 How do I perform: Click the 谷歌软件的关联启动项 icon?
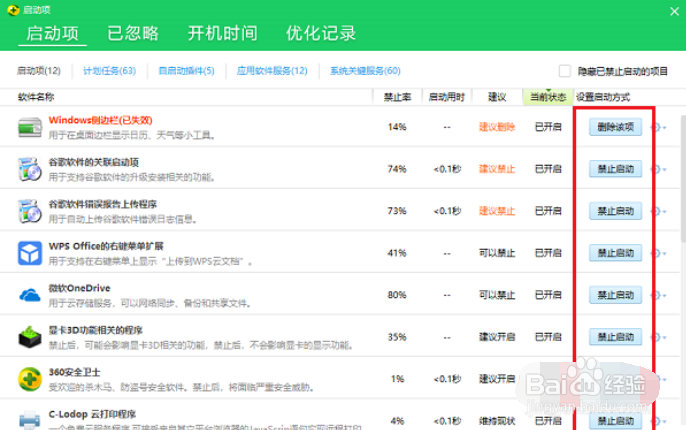(x=29, y=169)
